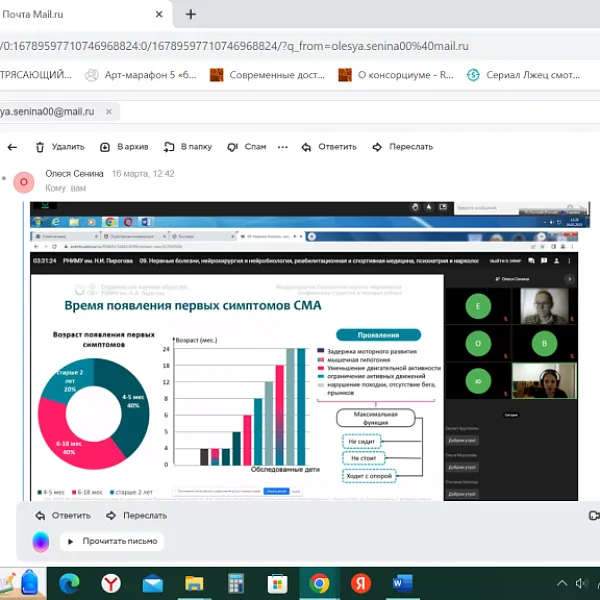
Task: Expand recipients at Кому: вам
Action: click(65, 188)
